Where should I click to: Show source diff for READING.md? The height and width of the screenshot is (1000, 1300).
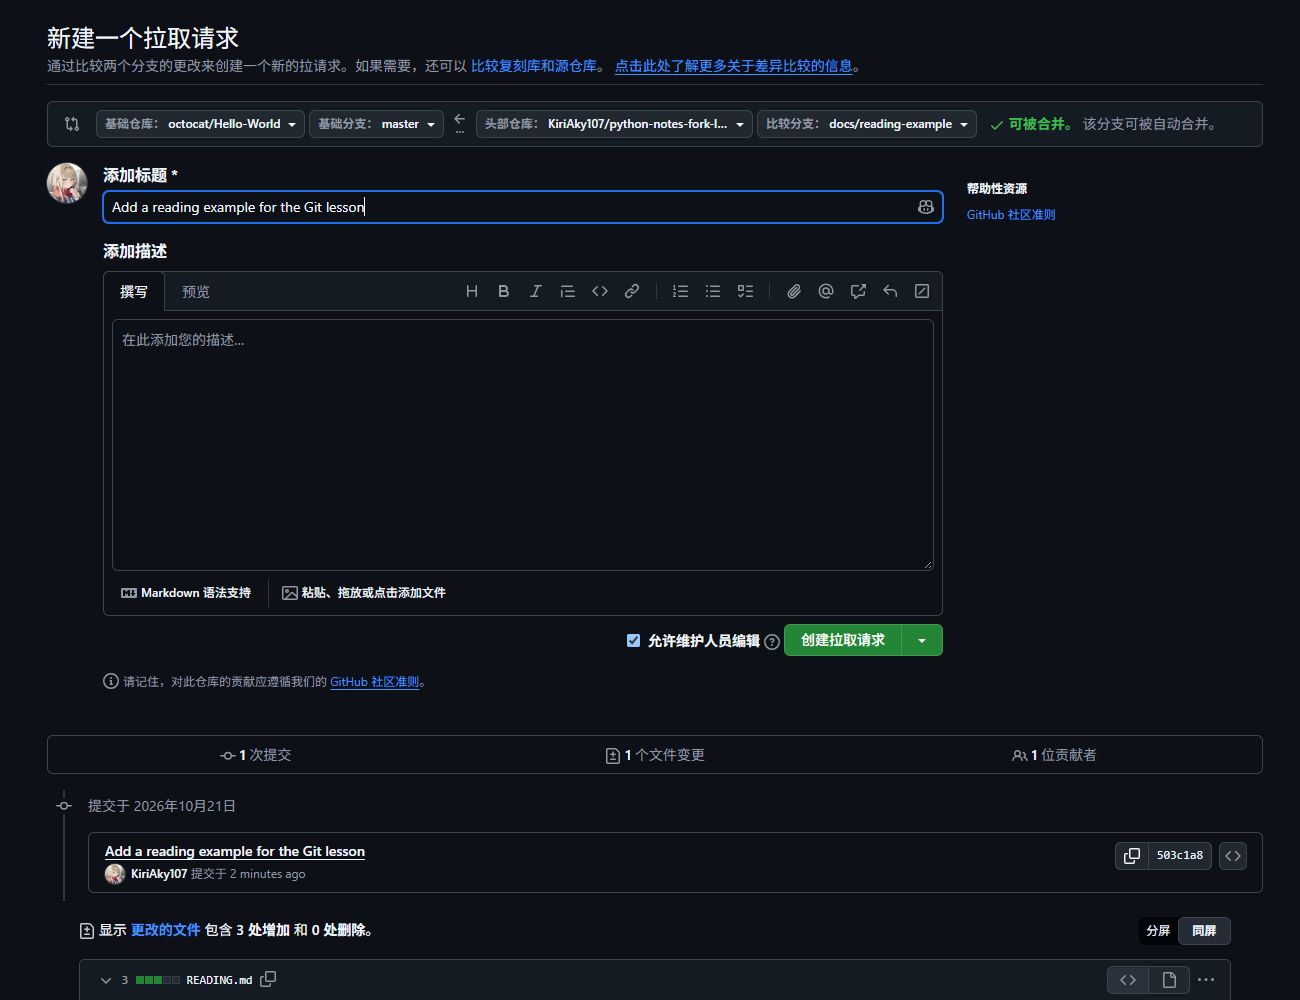coord(1128,980)
